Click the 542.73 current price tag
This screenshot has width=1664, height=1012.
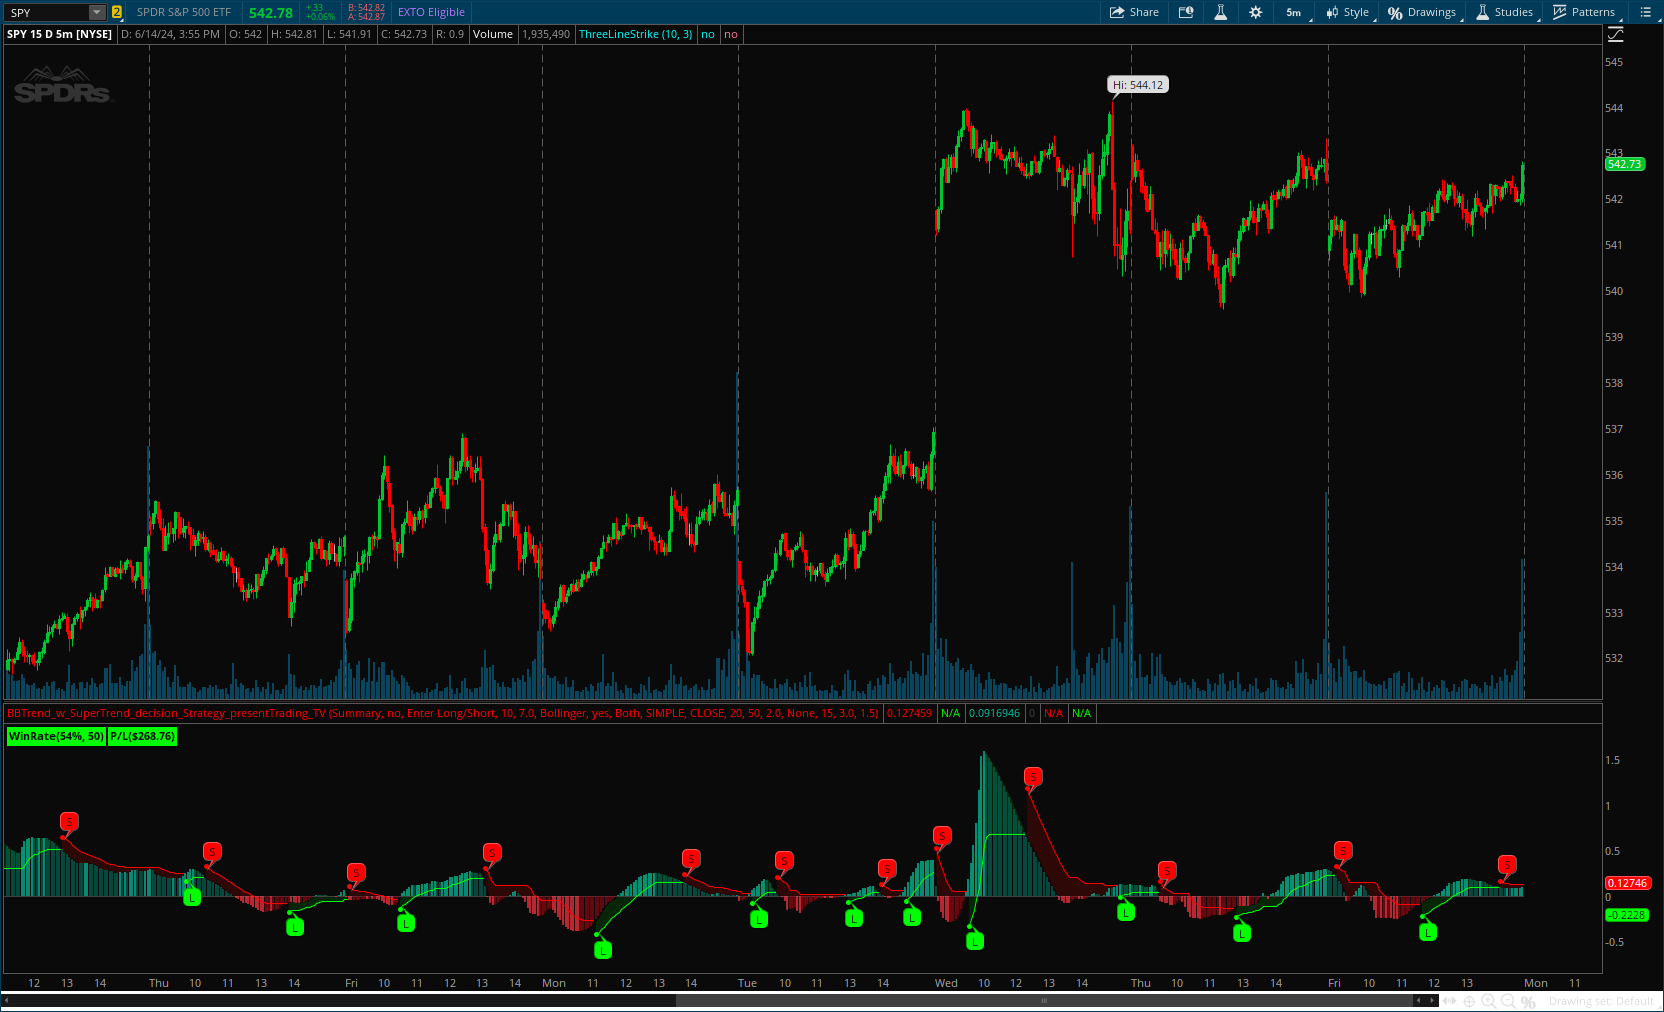[1625, 164]
